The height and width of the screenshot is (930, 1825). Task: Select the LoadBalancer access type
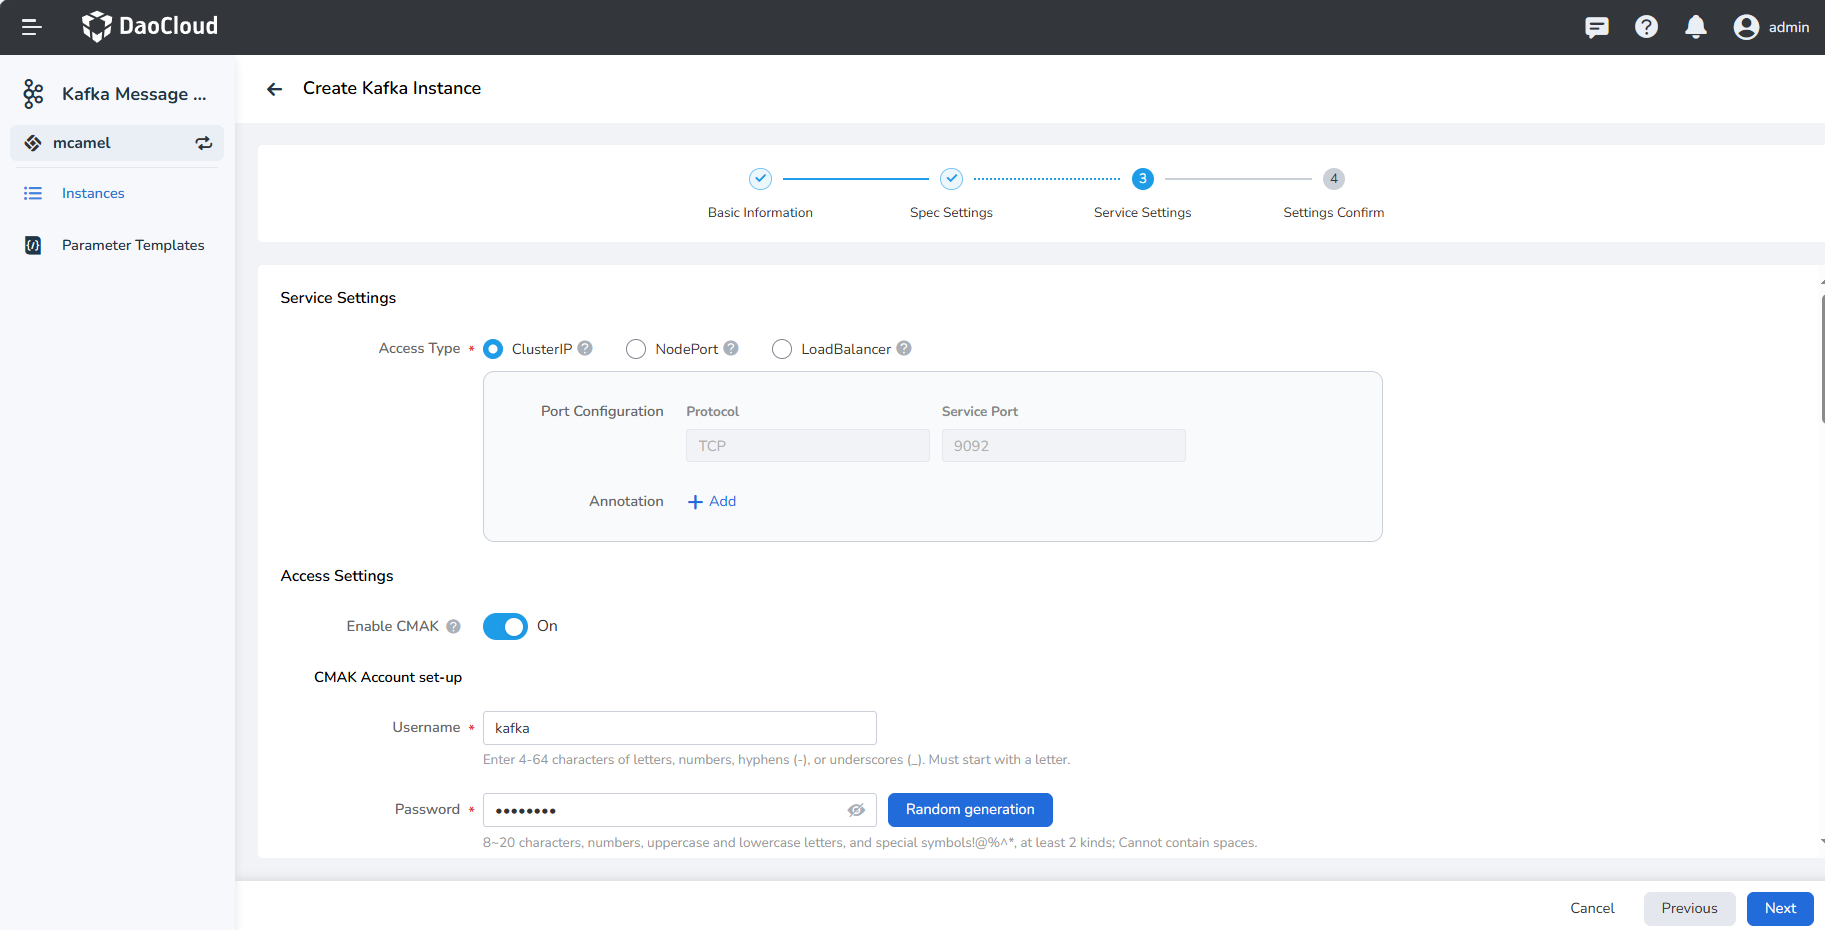tap(782, 349)
